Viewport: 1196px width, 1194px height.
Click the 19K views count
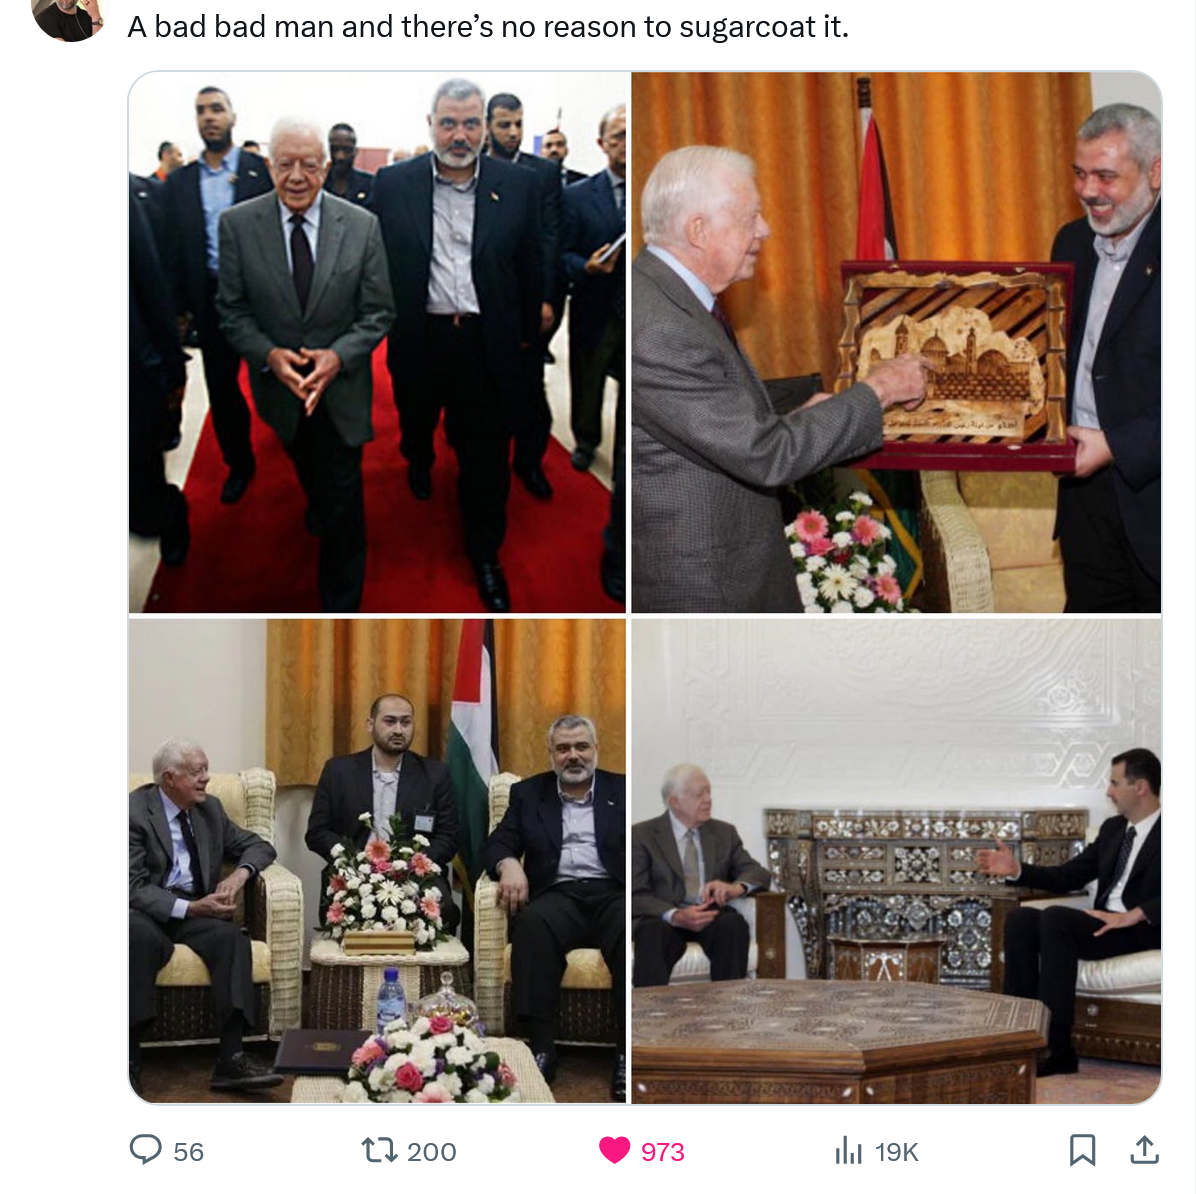pos(897,1151)
